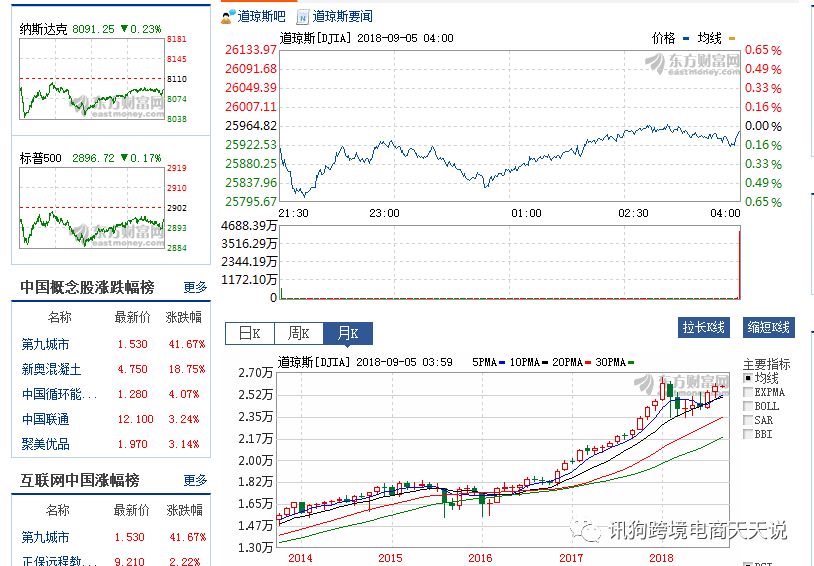Open 第九城市 in 中国概念股 list
This screenshot has height=566, width=814.
[46, 344]
